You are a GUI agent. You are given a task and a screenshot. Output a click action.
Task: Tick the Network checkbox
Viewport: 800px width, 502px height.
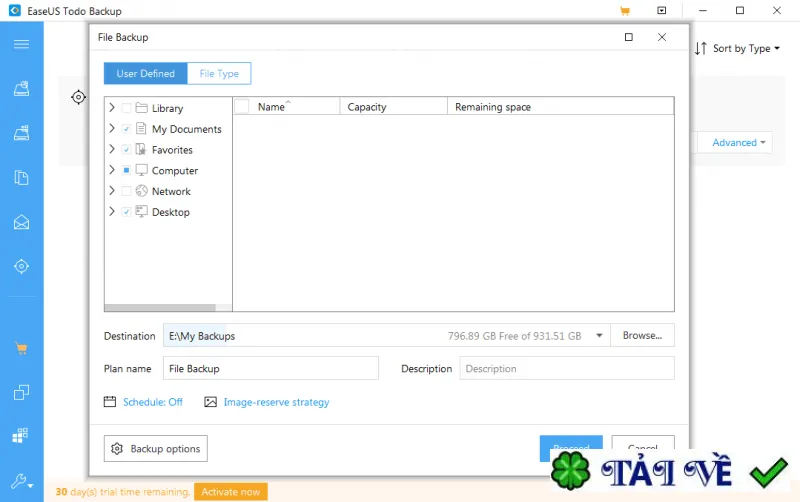(x=127, y=191)
